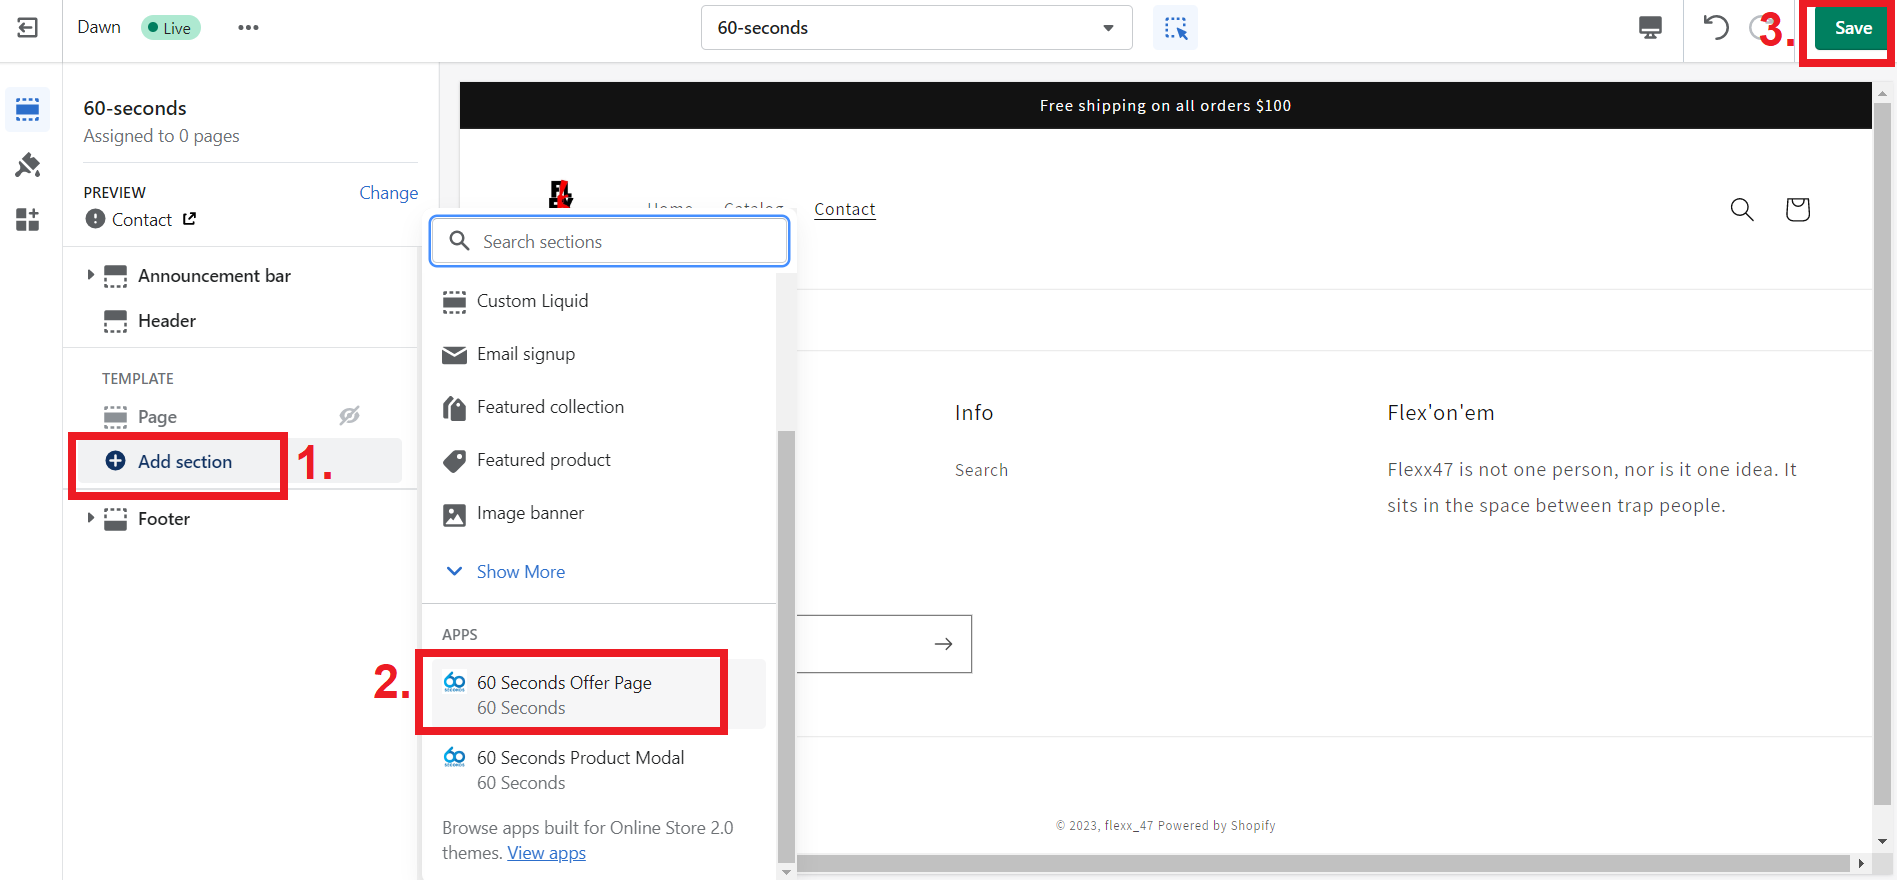Click the undo arrow icon
The height and width of the screenshot is (880, 1897).
coord(1716,27)
